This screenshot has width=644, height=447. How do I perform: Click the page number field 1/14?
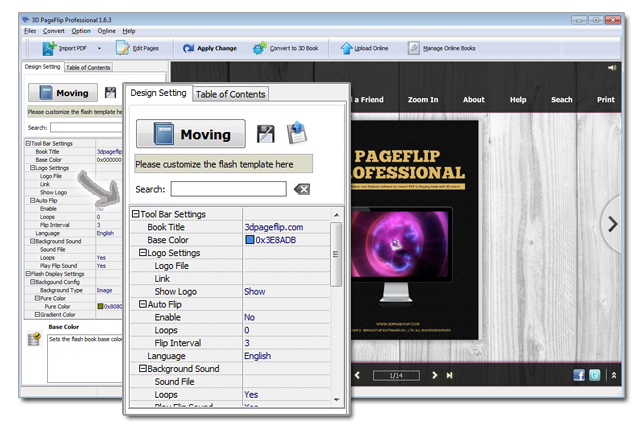(396, 376)
